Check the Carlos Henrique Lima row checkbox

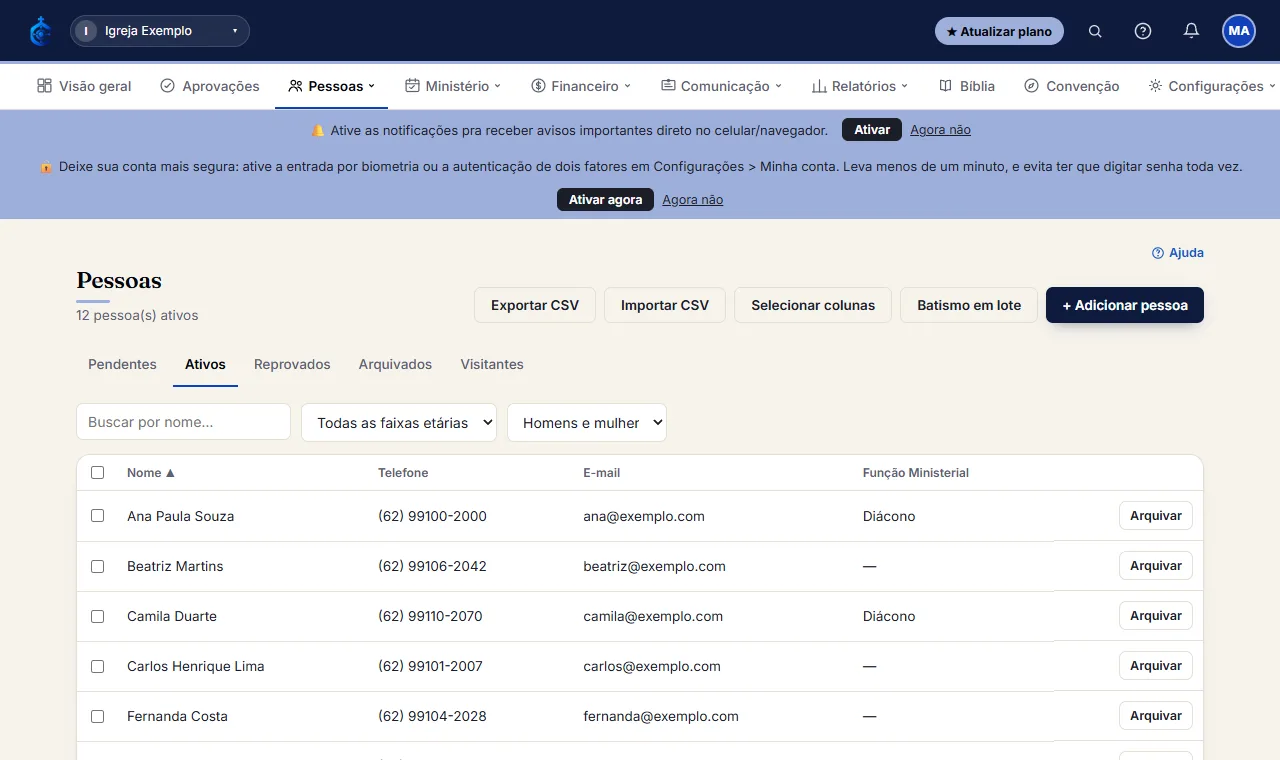tap(97, 666)
